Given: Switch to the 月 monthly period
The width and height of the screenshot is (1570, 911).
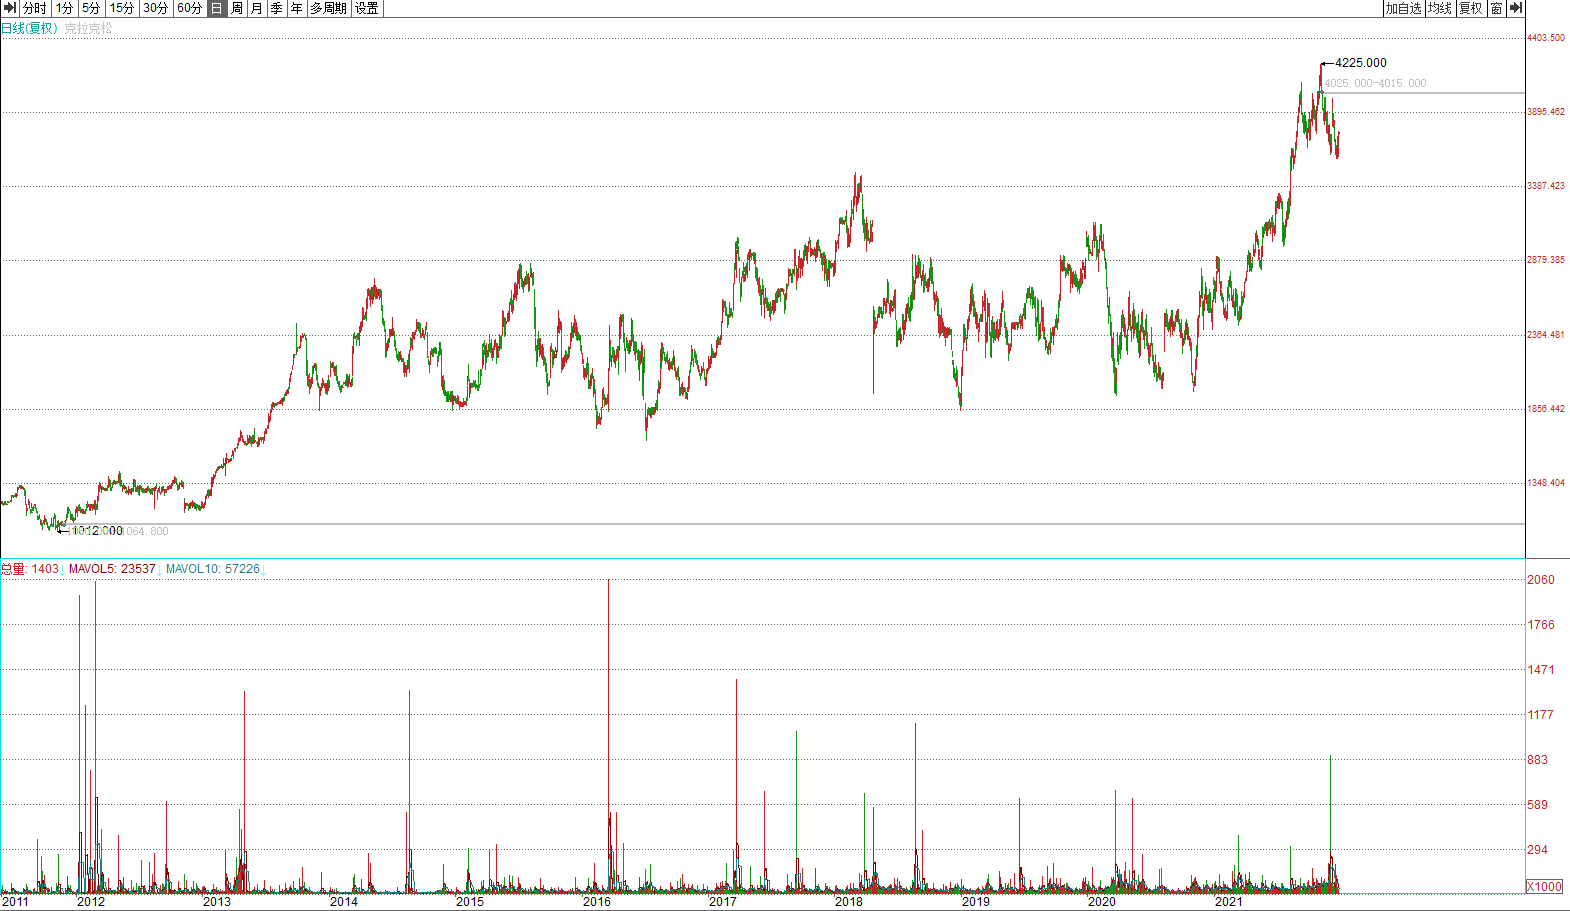Looking at the screenshot, I should [257, 8].
